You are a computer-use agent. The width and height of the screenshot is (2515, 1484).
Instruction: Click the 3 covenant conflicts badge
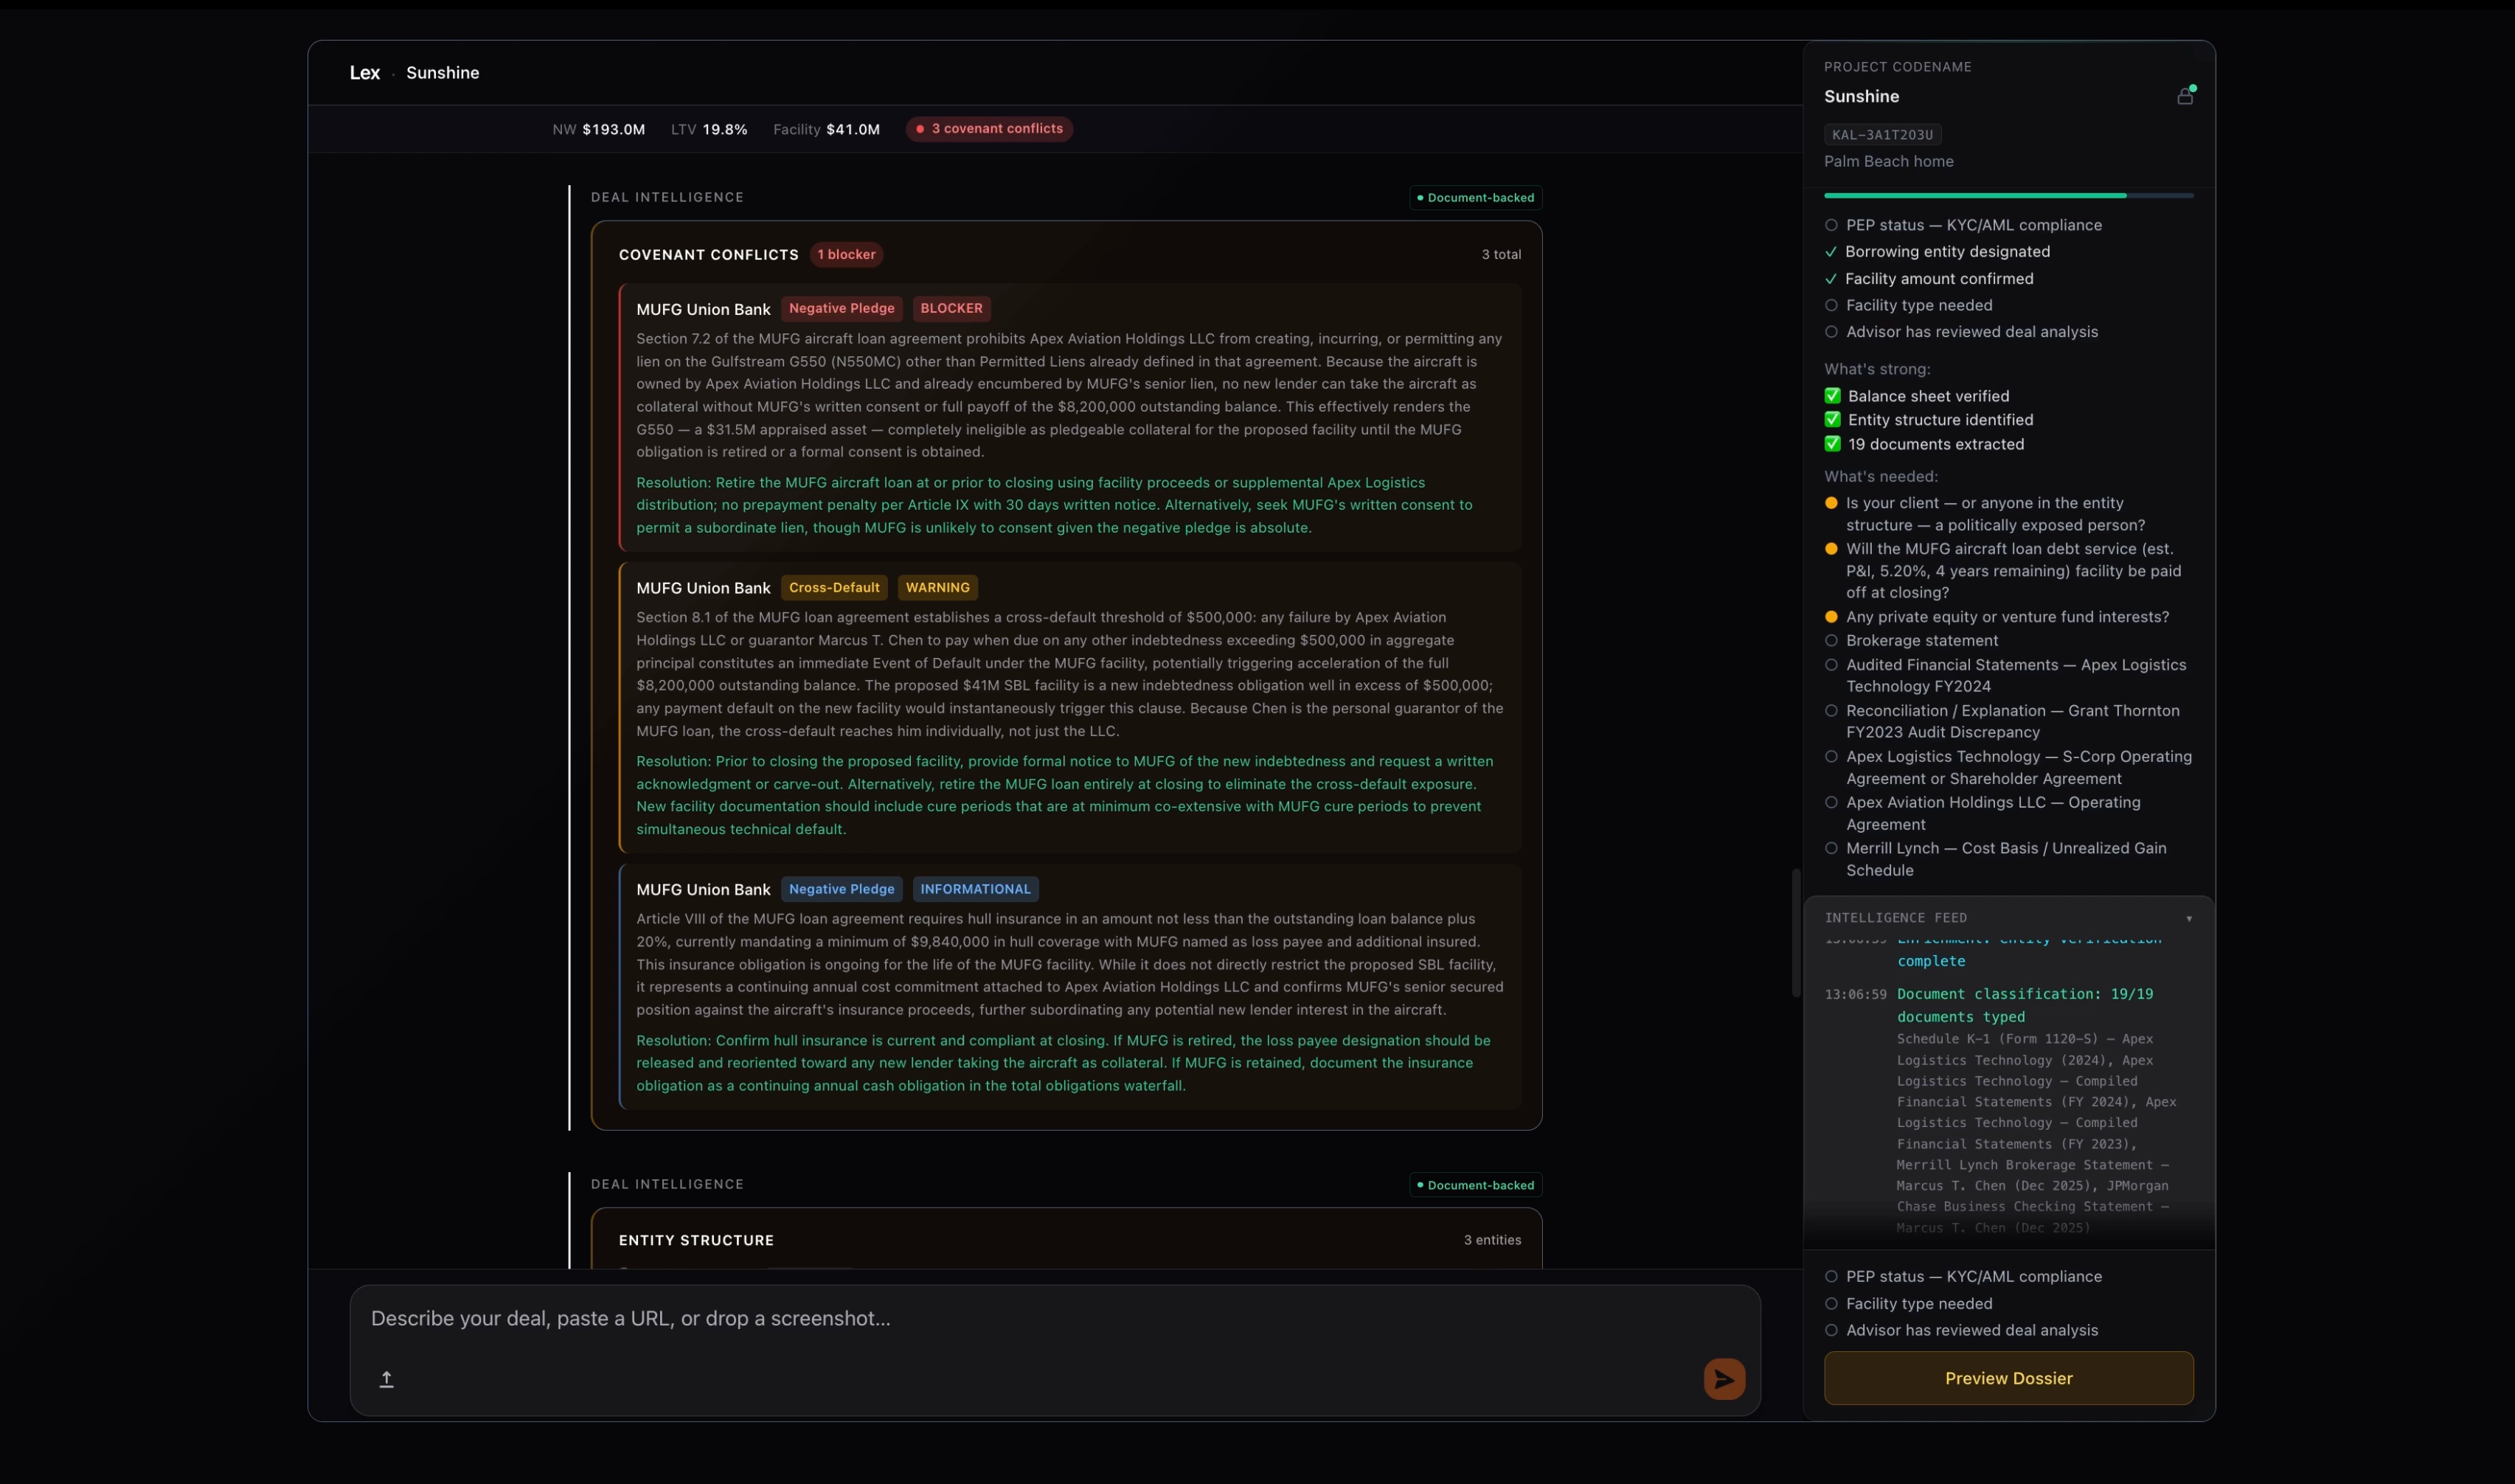click(989, 129)
